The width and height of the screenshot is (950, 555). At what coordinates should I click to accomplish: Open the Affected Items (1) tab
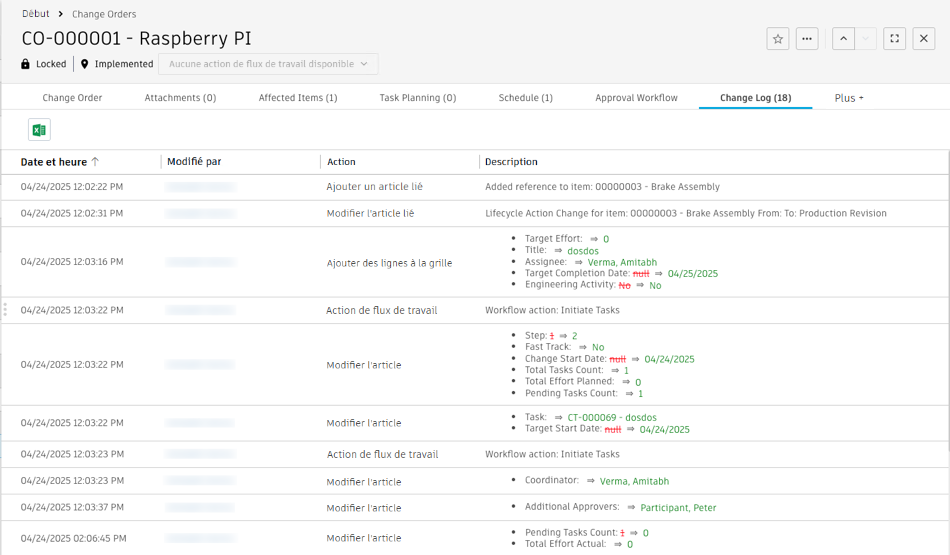click(x=298, y=98)
